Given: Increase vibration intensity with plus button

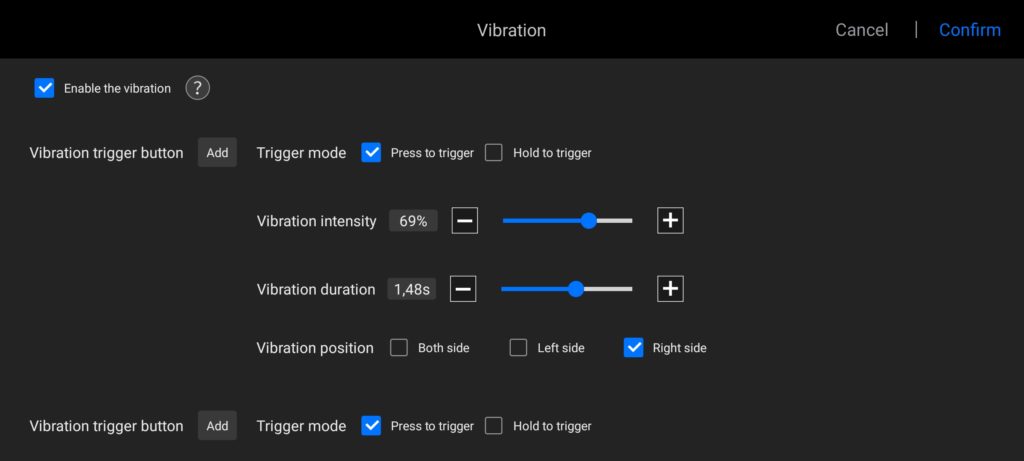Looking at the screenshot, I should pyautogui.click(x=670, y=221).
